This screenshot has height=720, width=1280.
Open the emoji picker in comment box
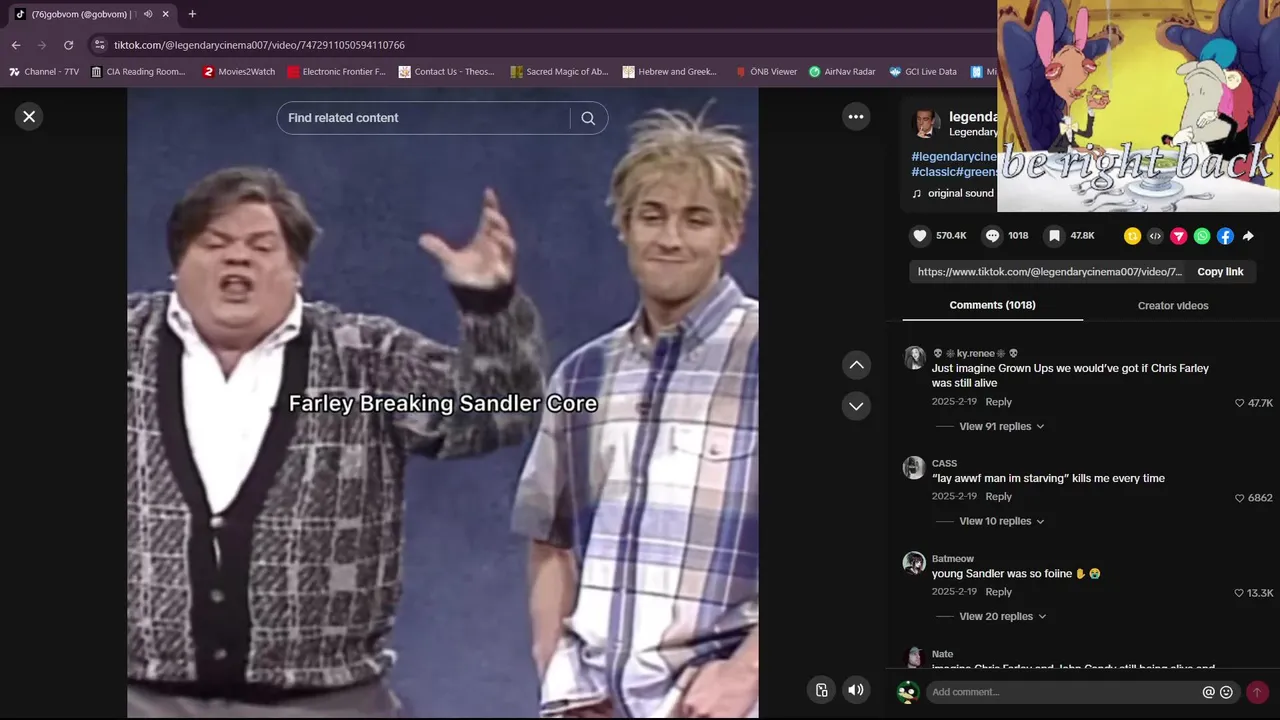1227,692
